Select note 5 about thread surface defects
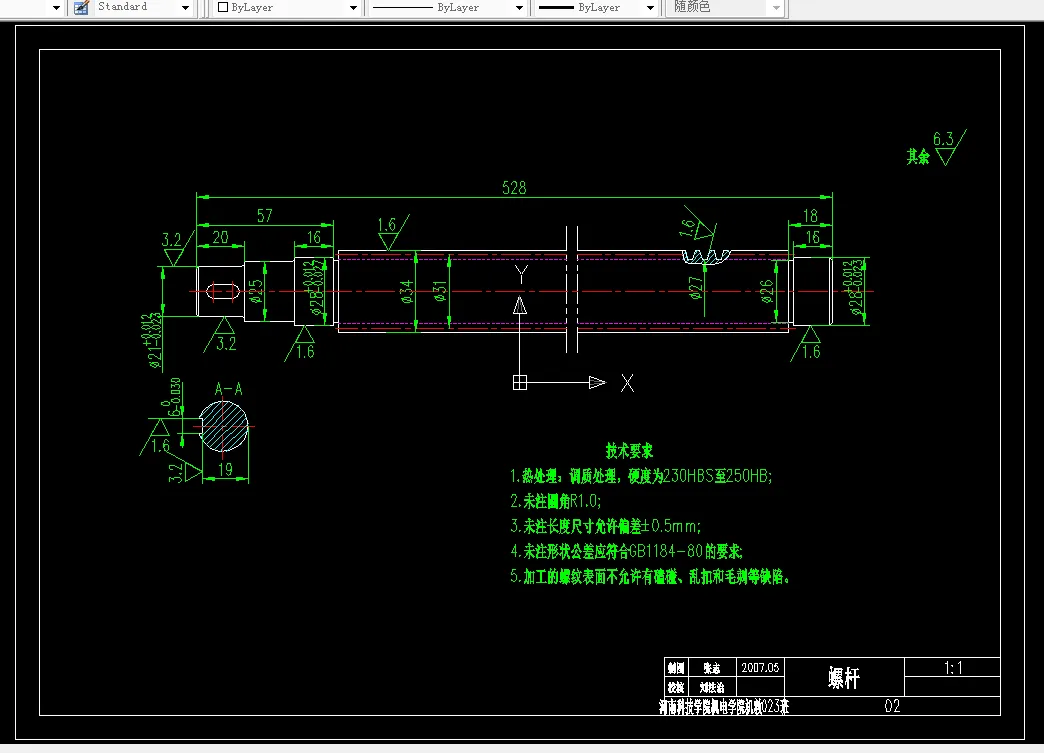The height and width of the screenshot is (753, 1044). coord(650,577)
